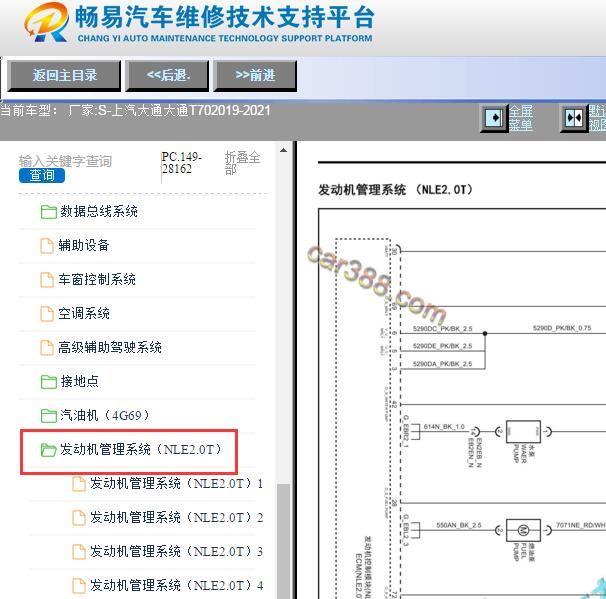Expand the 数据总线系统 folder icon
Screen dimensions: 606x599
click(49, 212)
